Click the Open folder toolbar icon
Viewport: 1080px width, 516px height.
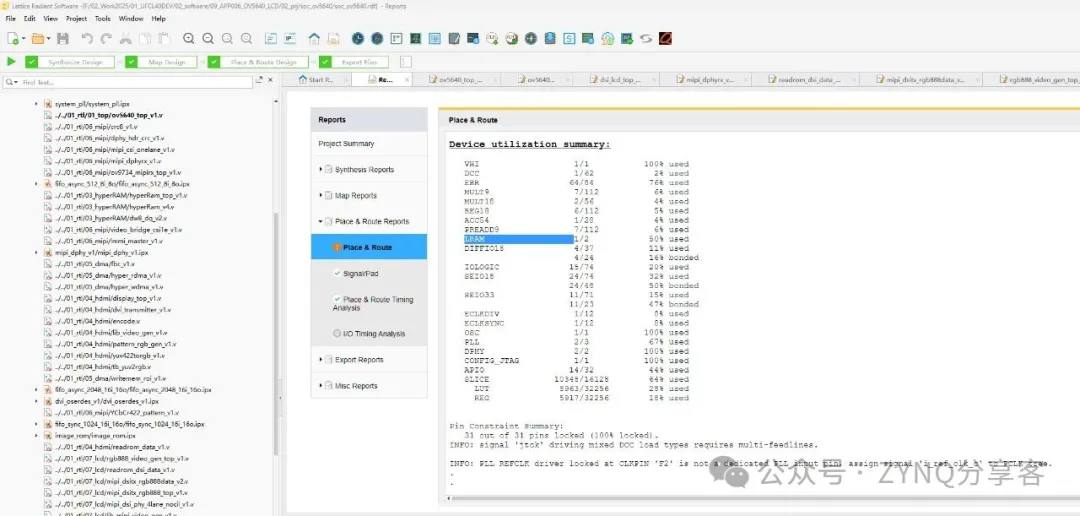[37, 39]
